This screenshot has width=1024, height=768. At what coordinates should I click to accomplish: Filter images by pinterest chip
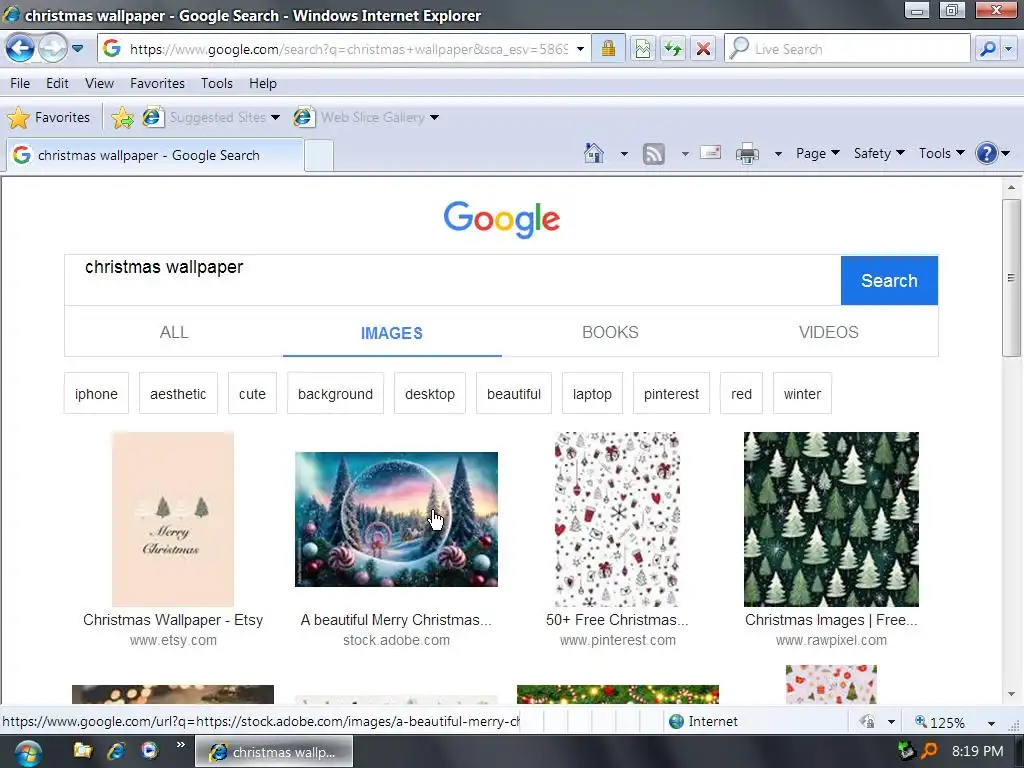(x=671, y=394)
